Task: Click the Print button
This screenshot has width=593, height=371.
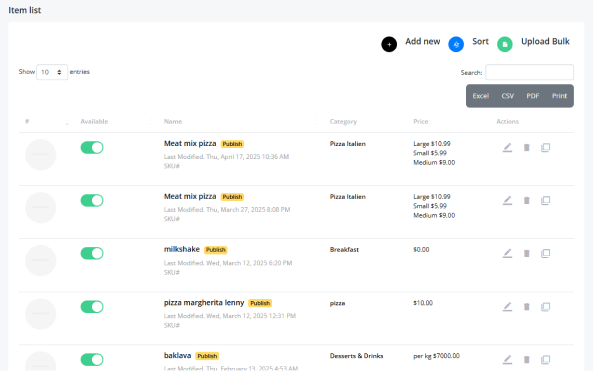Action: 559,96
